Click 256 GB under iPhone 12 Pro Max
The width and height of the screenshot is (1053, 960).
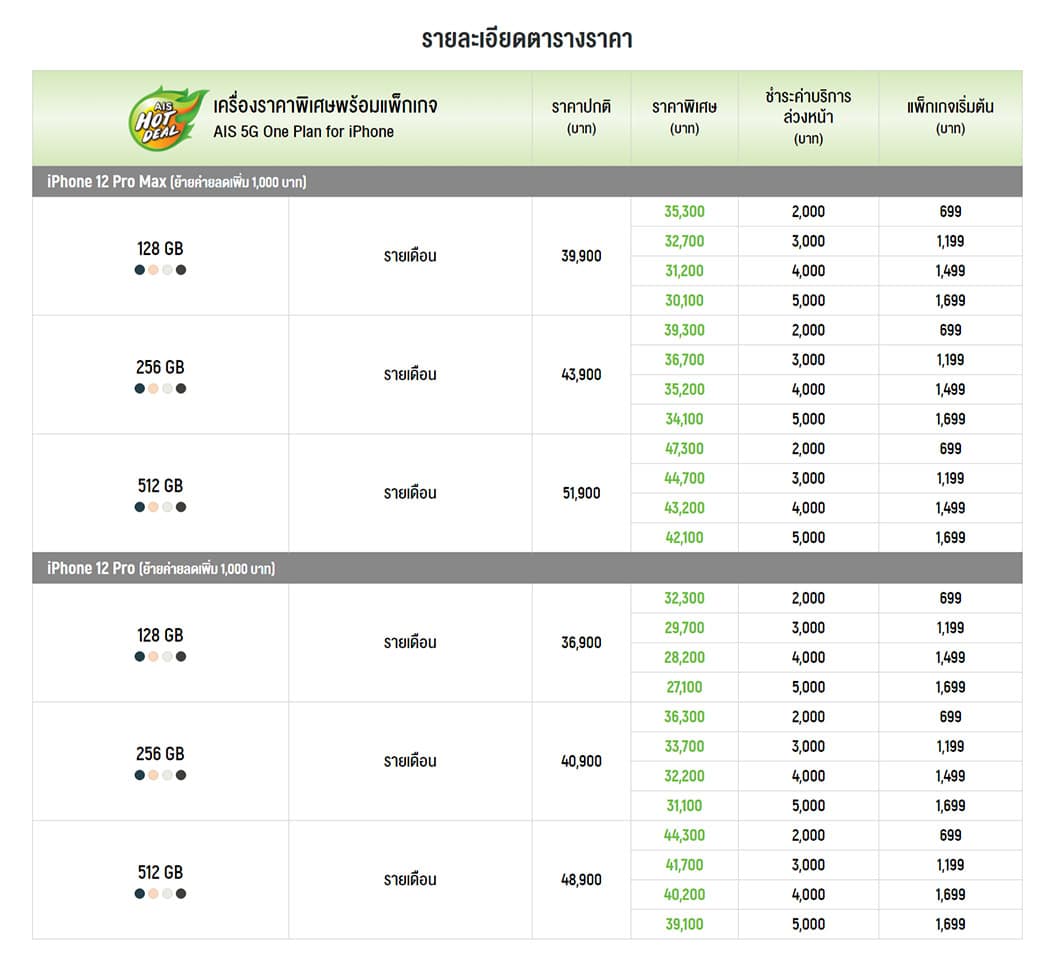click(160, 367)
